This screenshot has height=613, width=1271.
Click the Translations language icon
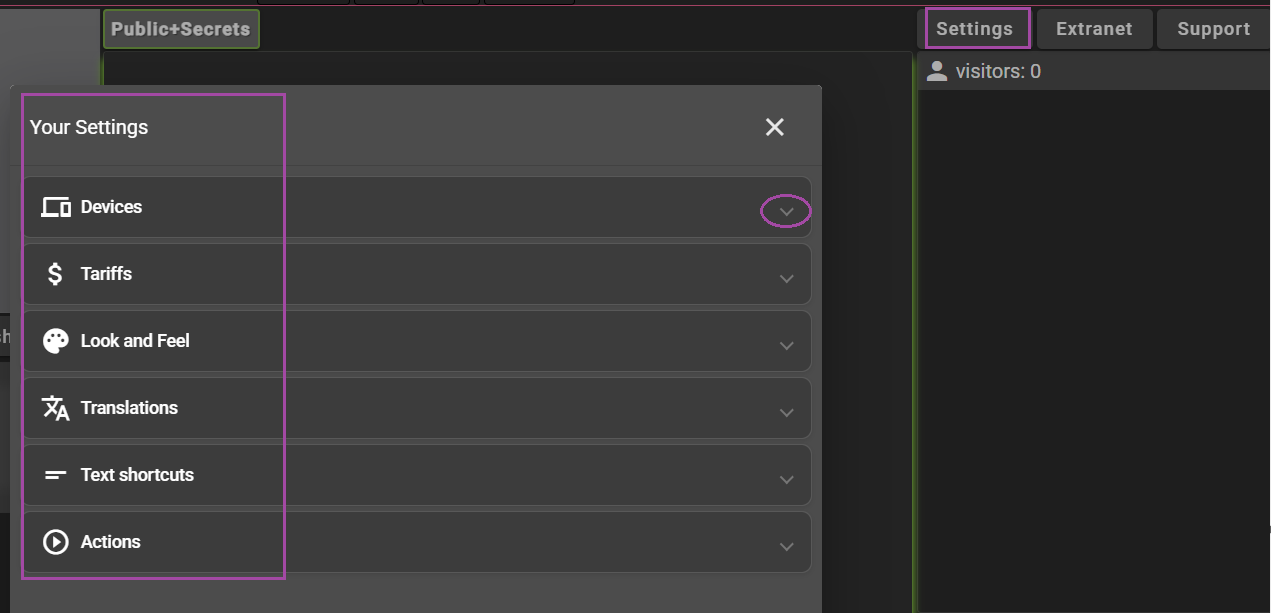point(56,408)
